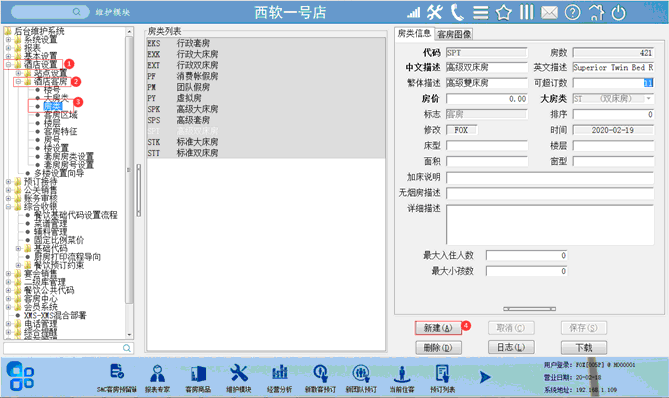
Task: Click the three vertical bars icon
Action: point(526,12)
